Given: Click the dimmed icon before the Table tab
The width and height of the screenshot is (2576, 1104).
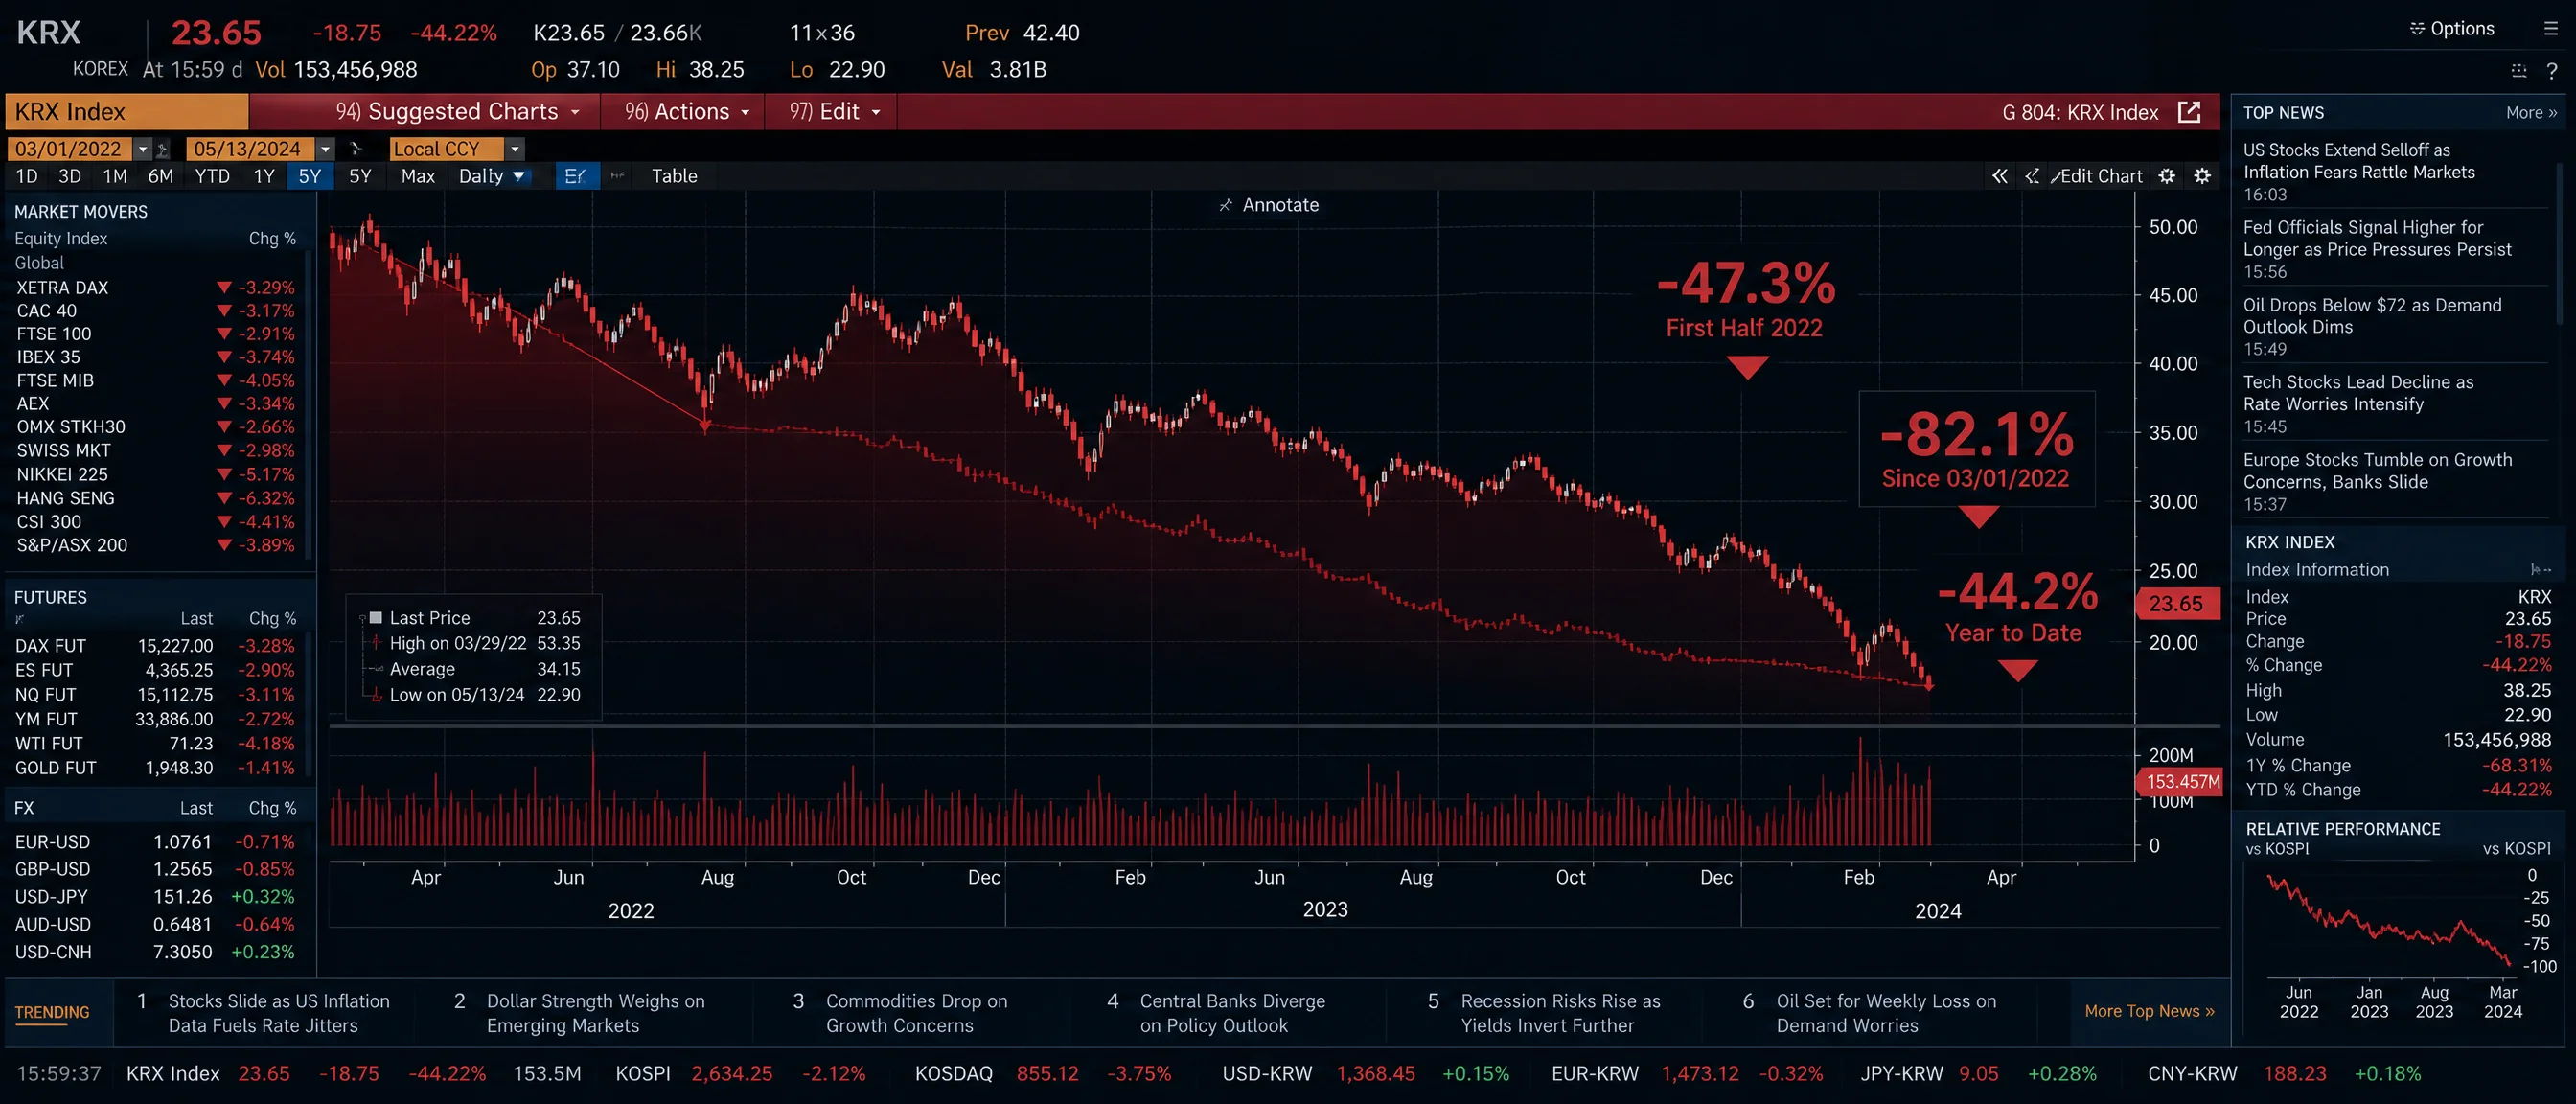Looking at the screenshot, I should click(618, 176).
